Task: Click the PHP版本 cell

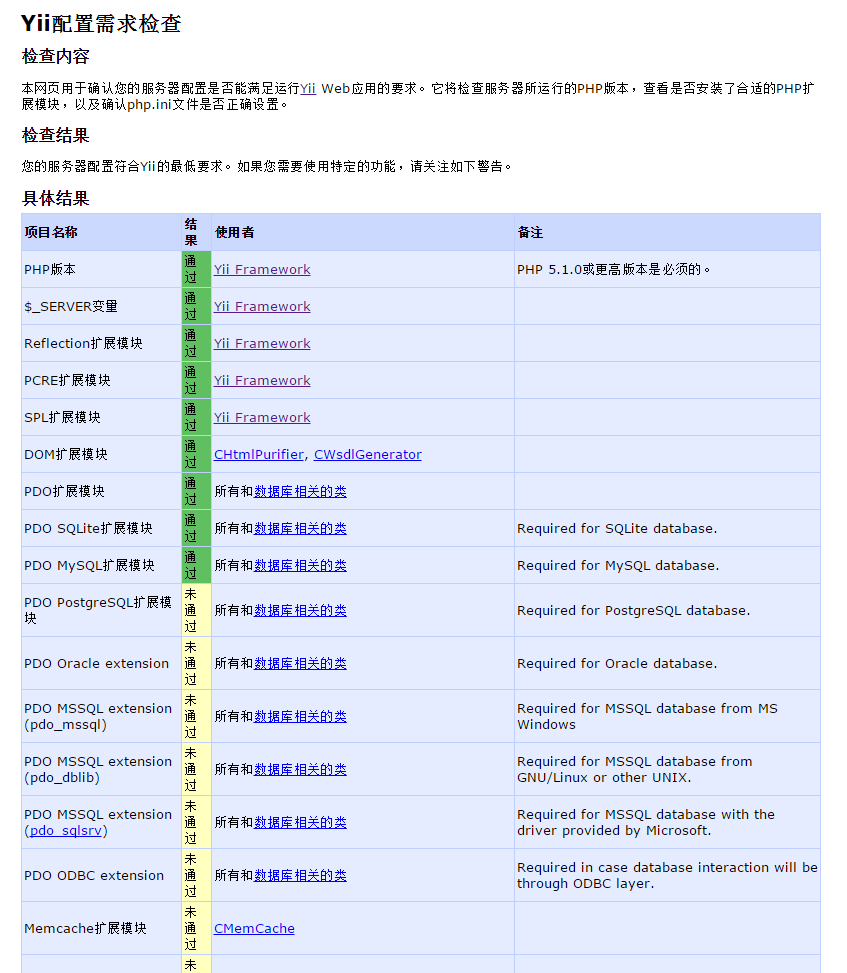Action: point(101,269)
